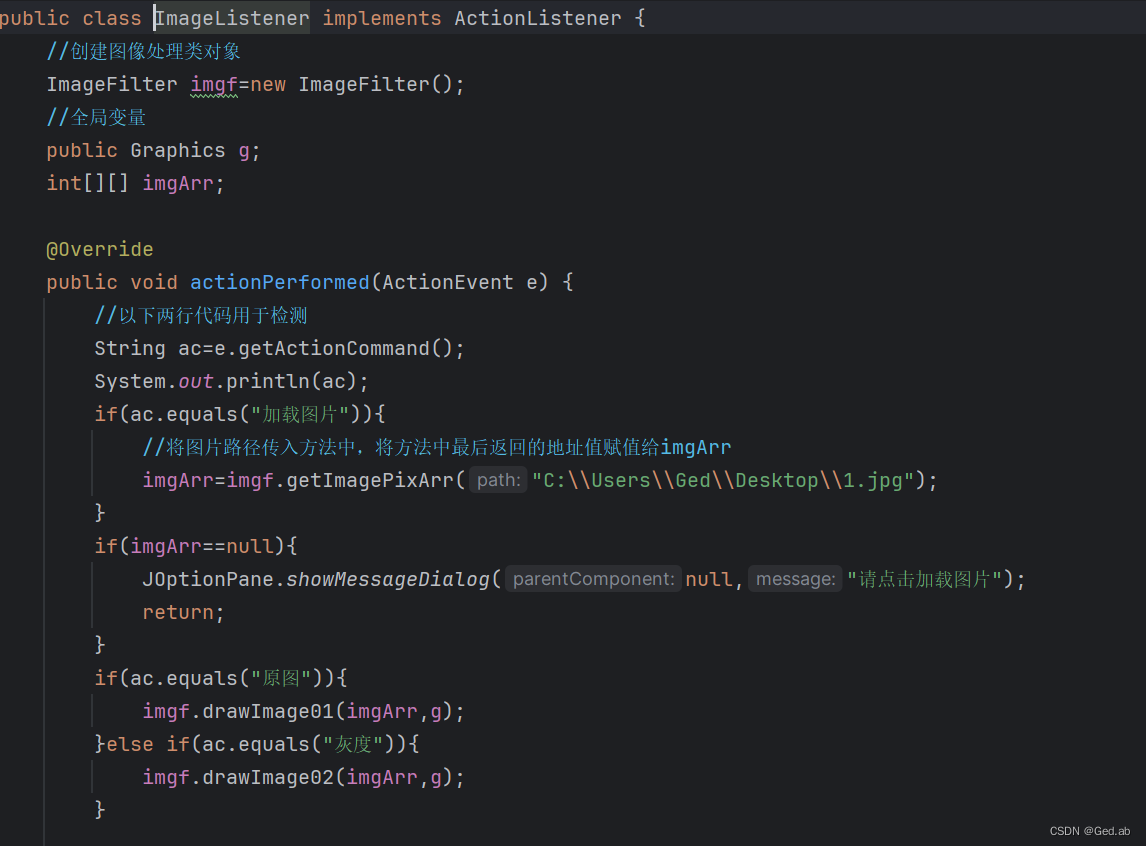Click the comment //创建图像处理类对象
This screenshot has height=846, width=1146.
(x=143, y=51)
